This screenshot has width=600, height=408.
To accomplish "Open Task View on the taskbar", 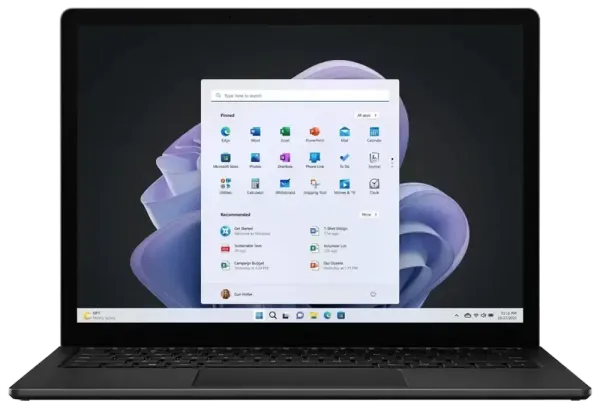I will (286, 316).
